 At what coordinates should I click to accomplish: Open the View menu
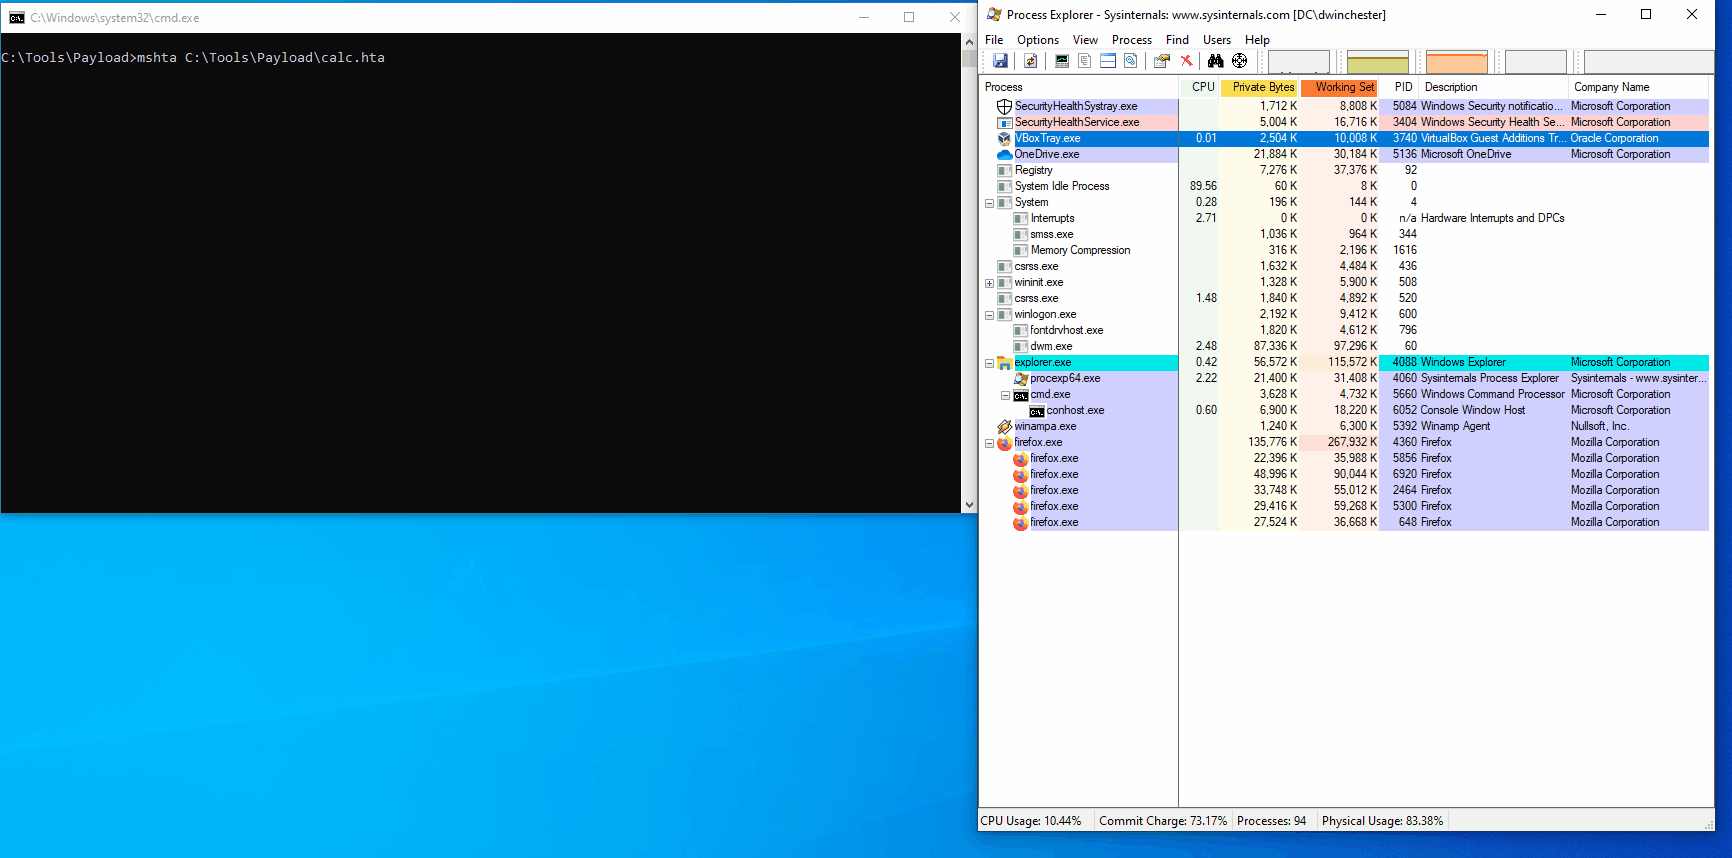click(x=1085, y=40)
